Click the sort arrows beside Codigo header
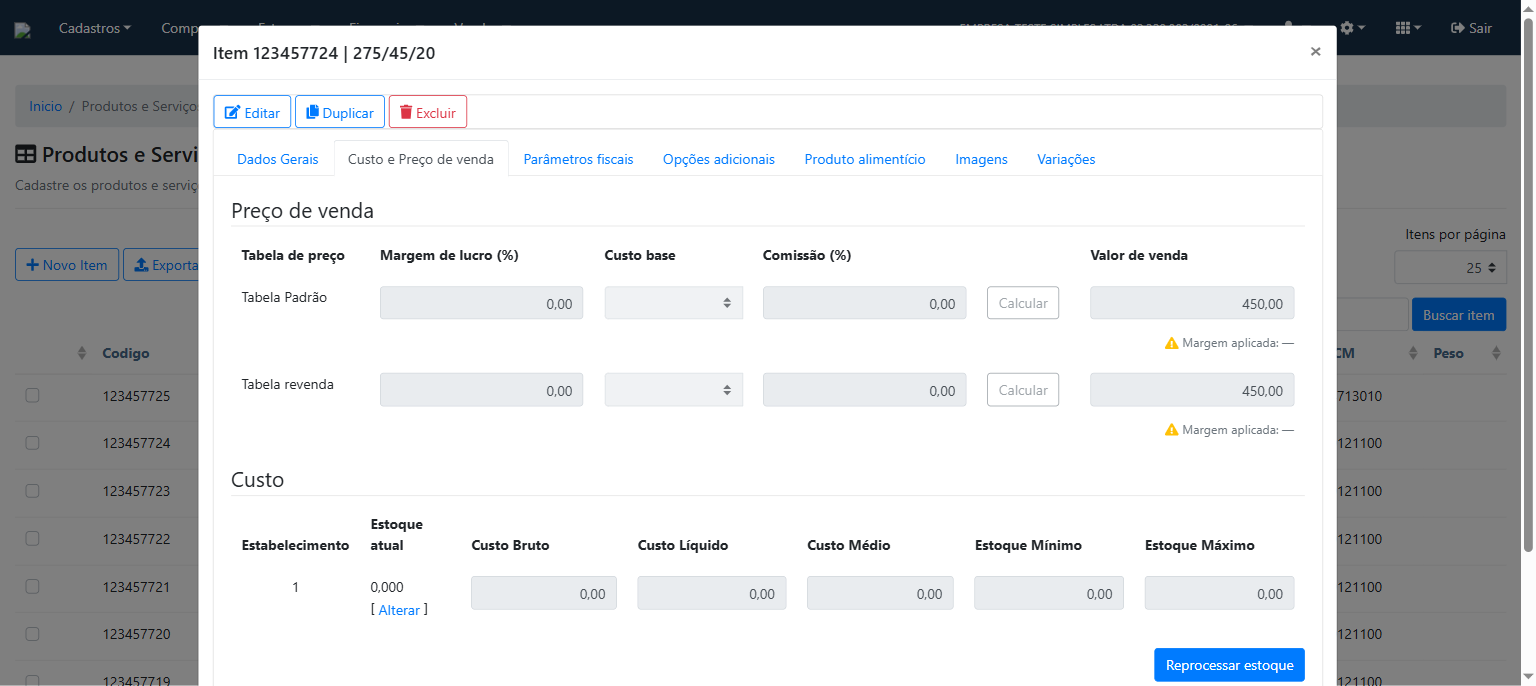Image resolution: width=1536 pixels, height=686 pixels. click(82, 353)
